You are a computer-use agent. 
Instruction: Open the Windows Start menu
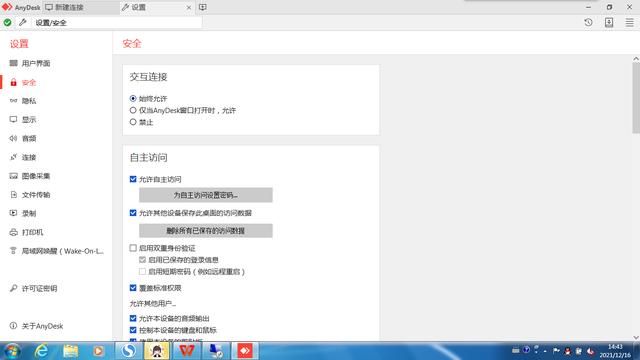[12, 351]
